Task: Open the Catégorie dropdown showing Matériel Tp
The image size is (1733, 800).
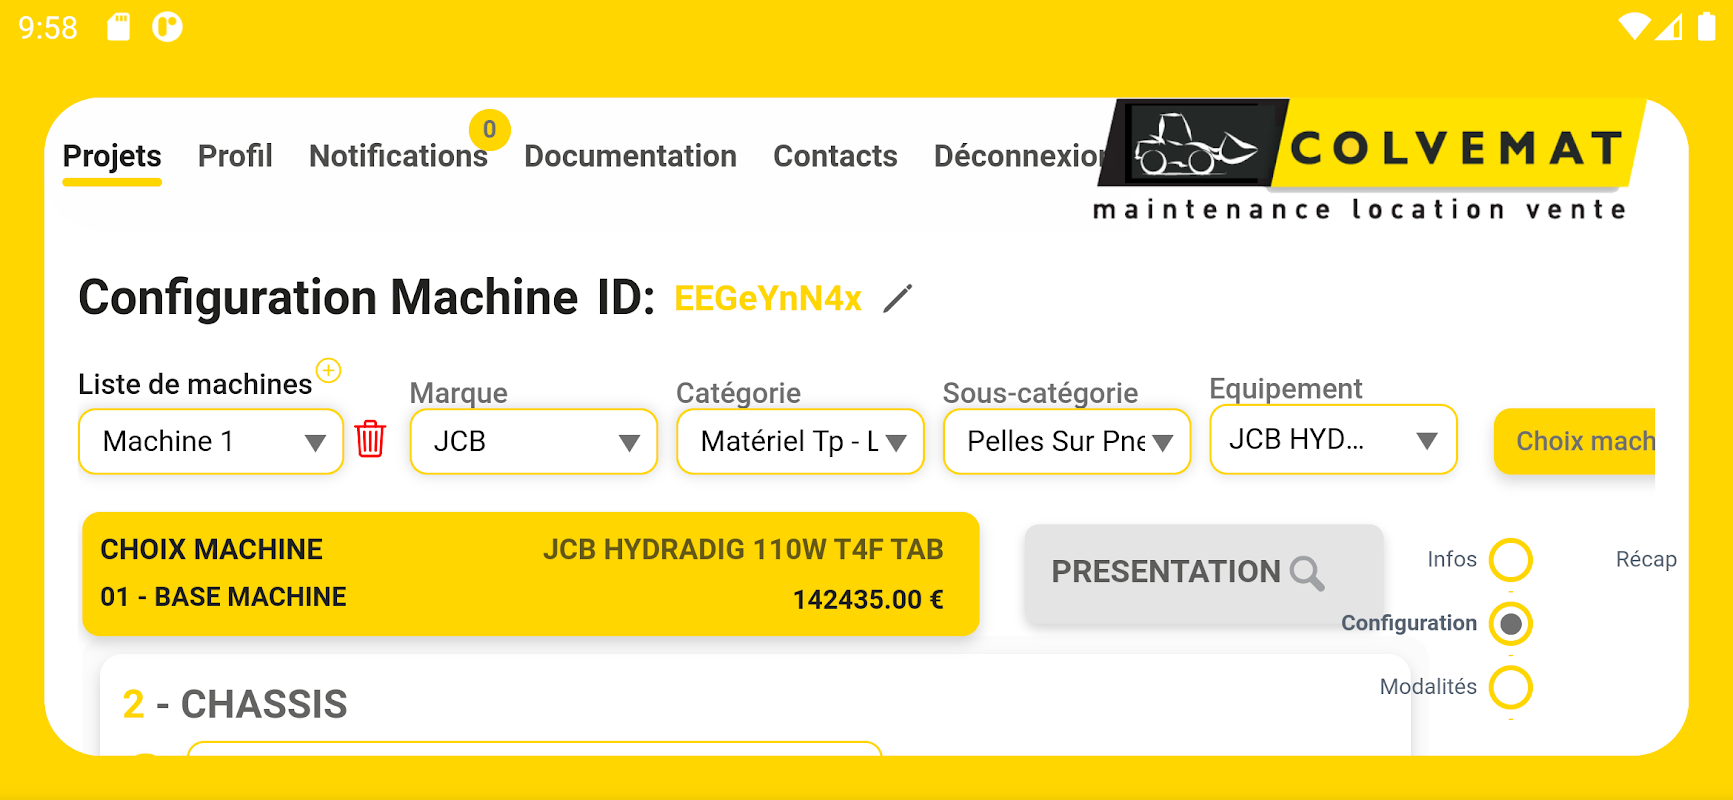Action: click(x=800, y=441)
